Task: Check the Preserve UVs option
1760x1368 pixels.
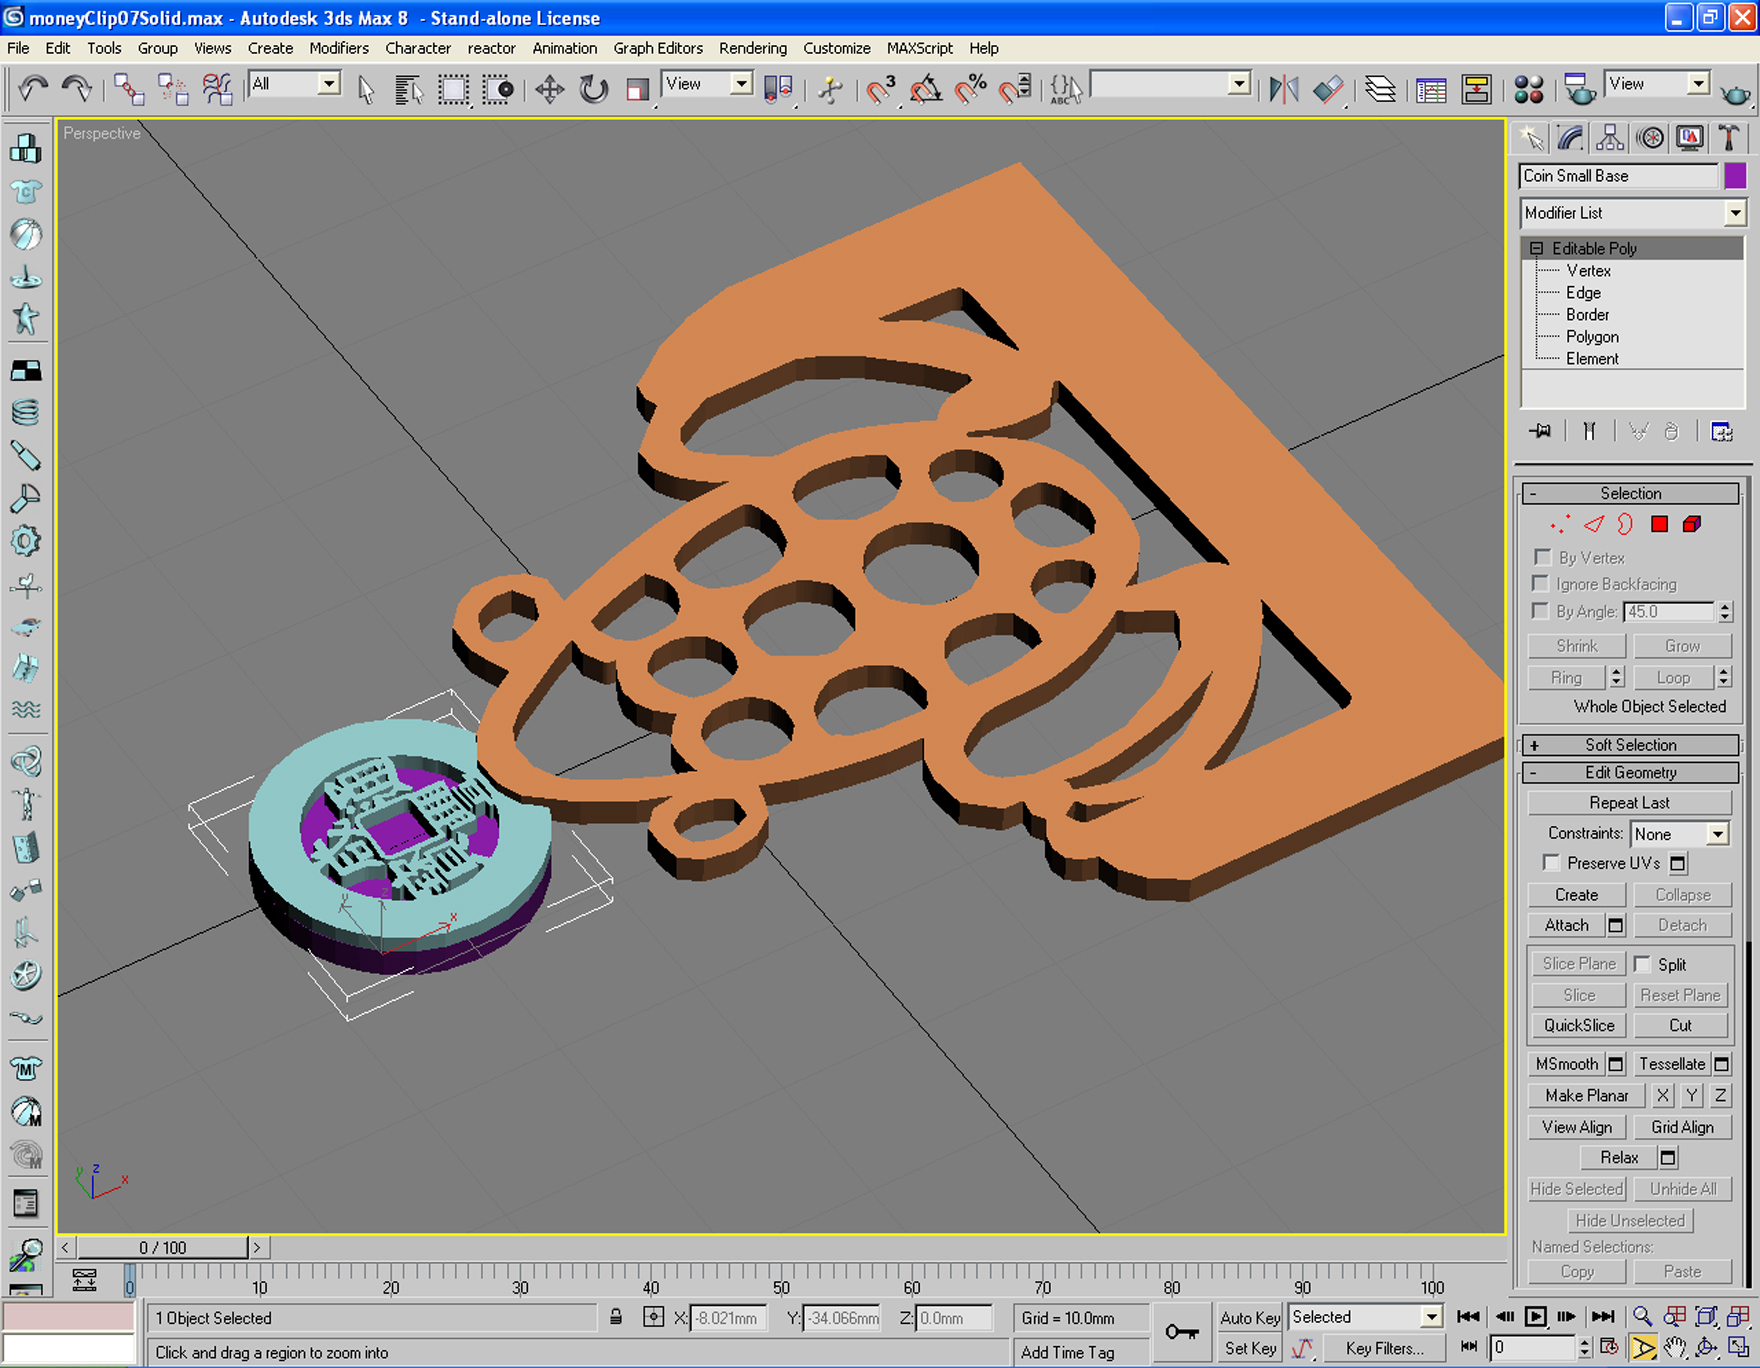Action: (x=1551, y=863)
